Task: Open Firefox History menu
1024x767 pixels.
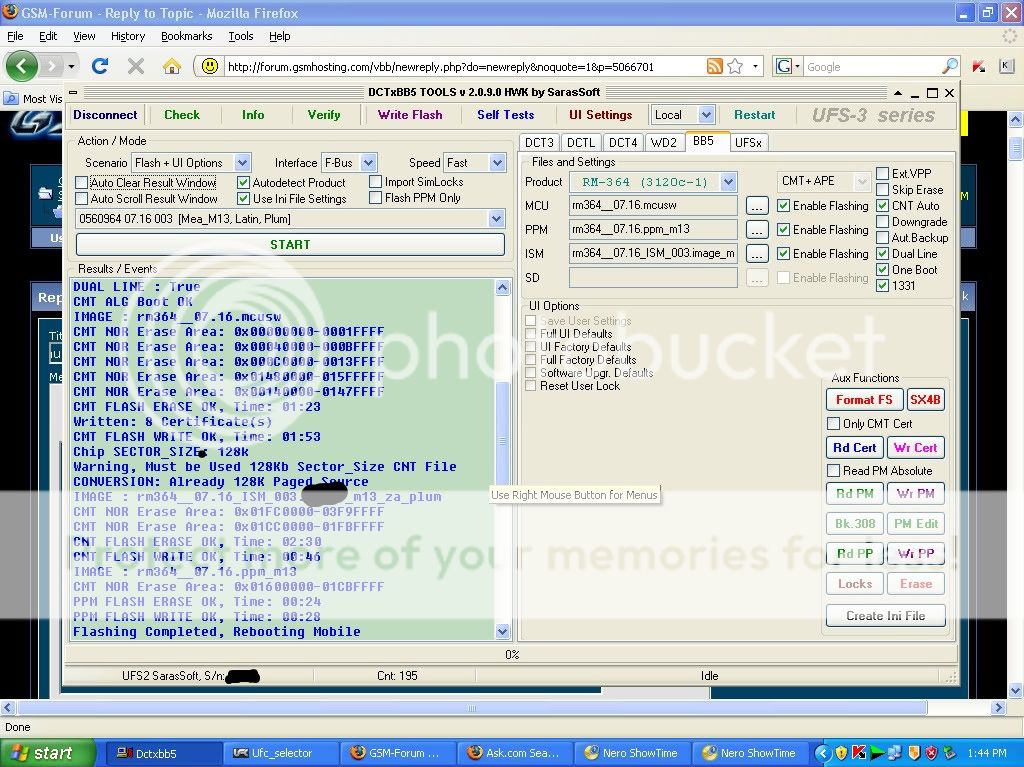Action: tap(128, 37)
